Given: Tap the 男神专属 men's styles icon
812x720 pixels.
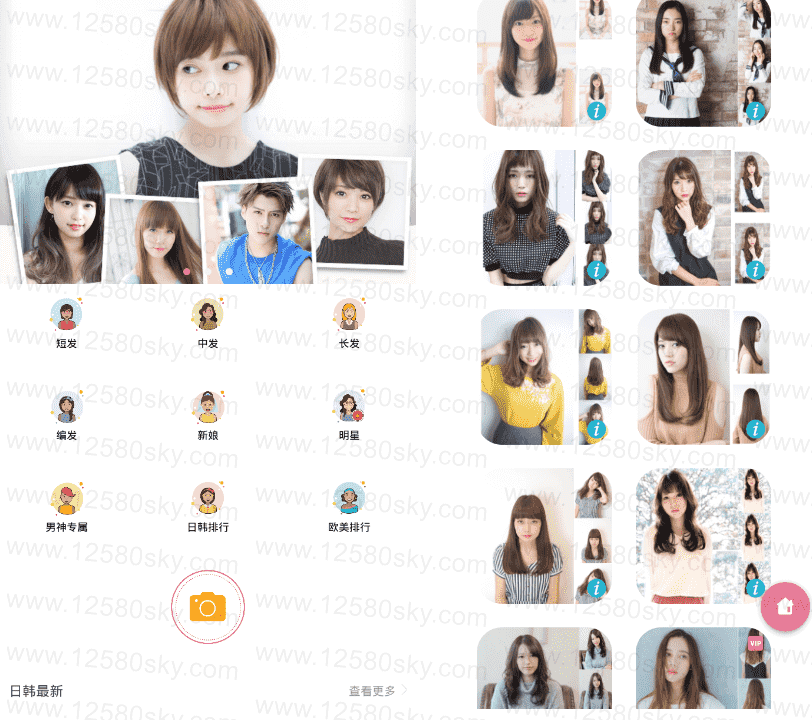Looking at the screenshot, I should [x=66, y=499].
